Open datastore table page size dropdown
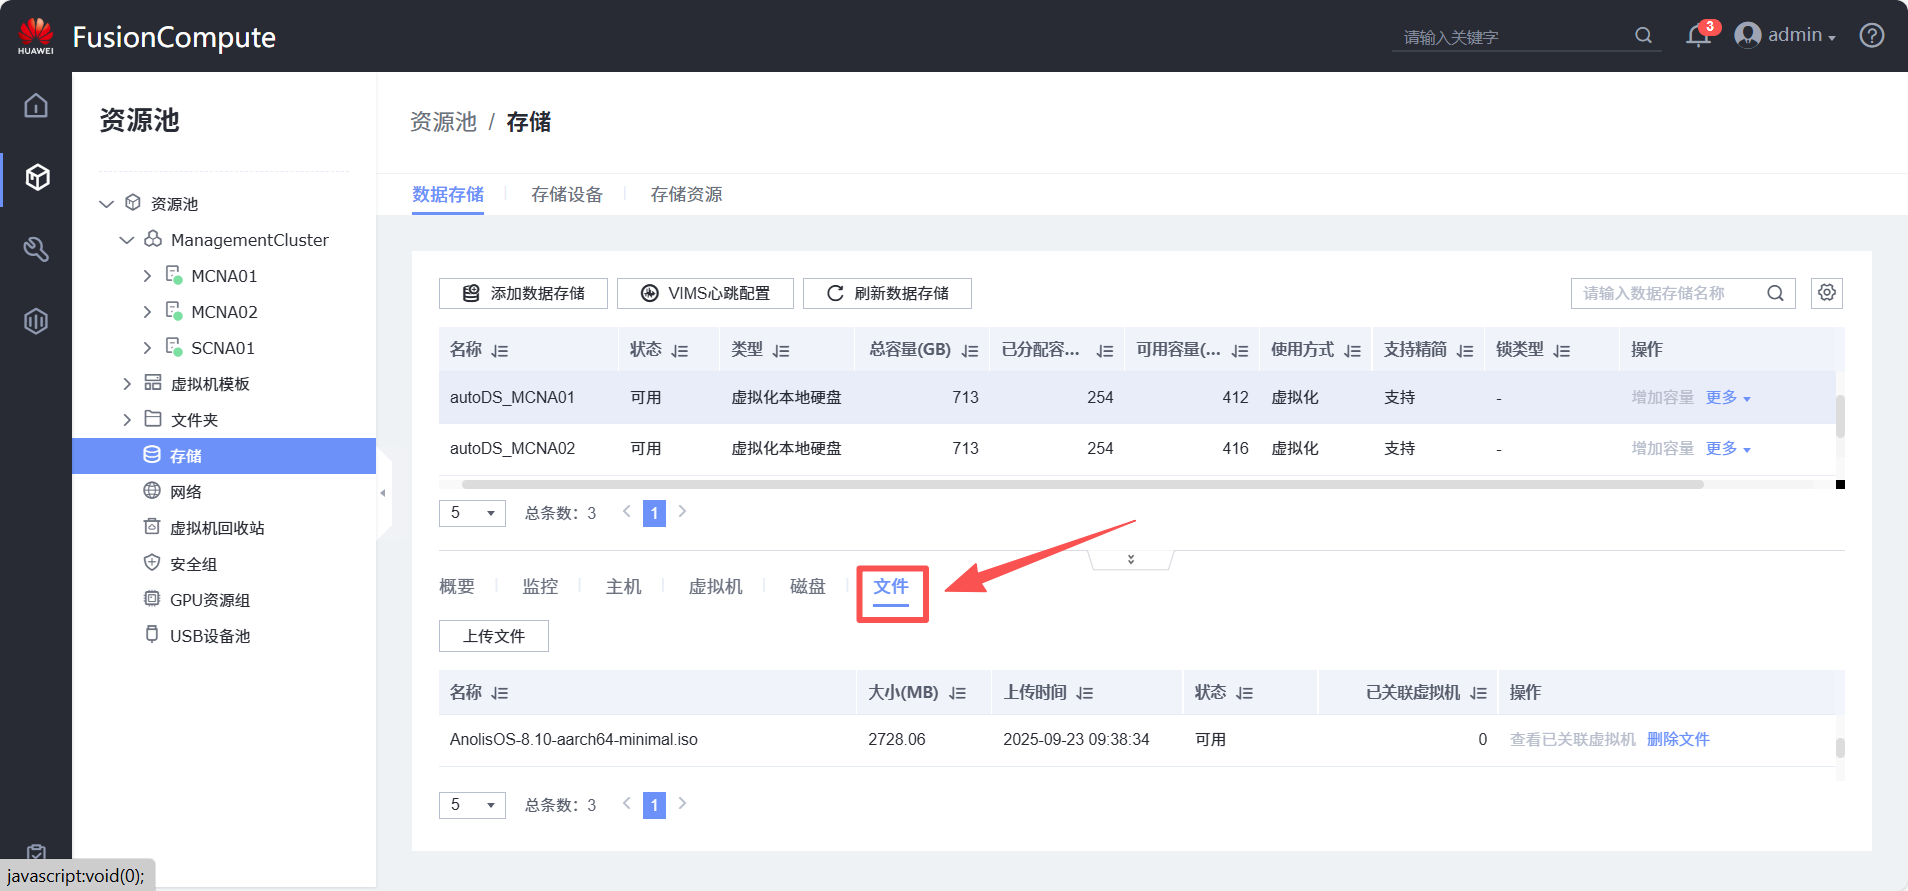 coord(472,513)
